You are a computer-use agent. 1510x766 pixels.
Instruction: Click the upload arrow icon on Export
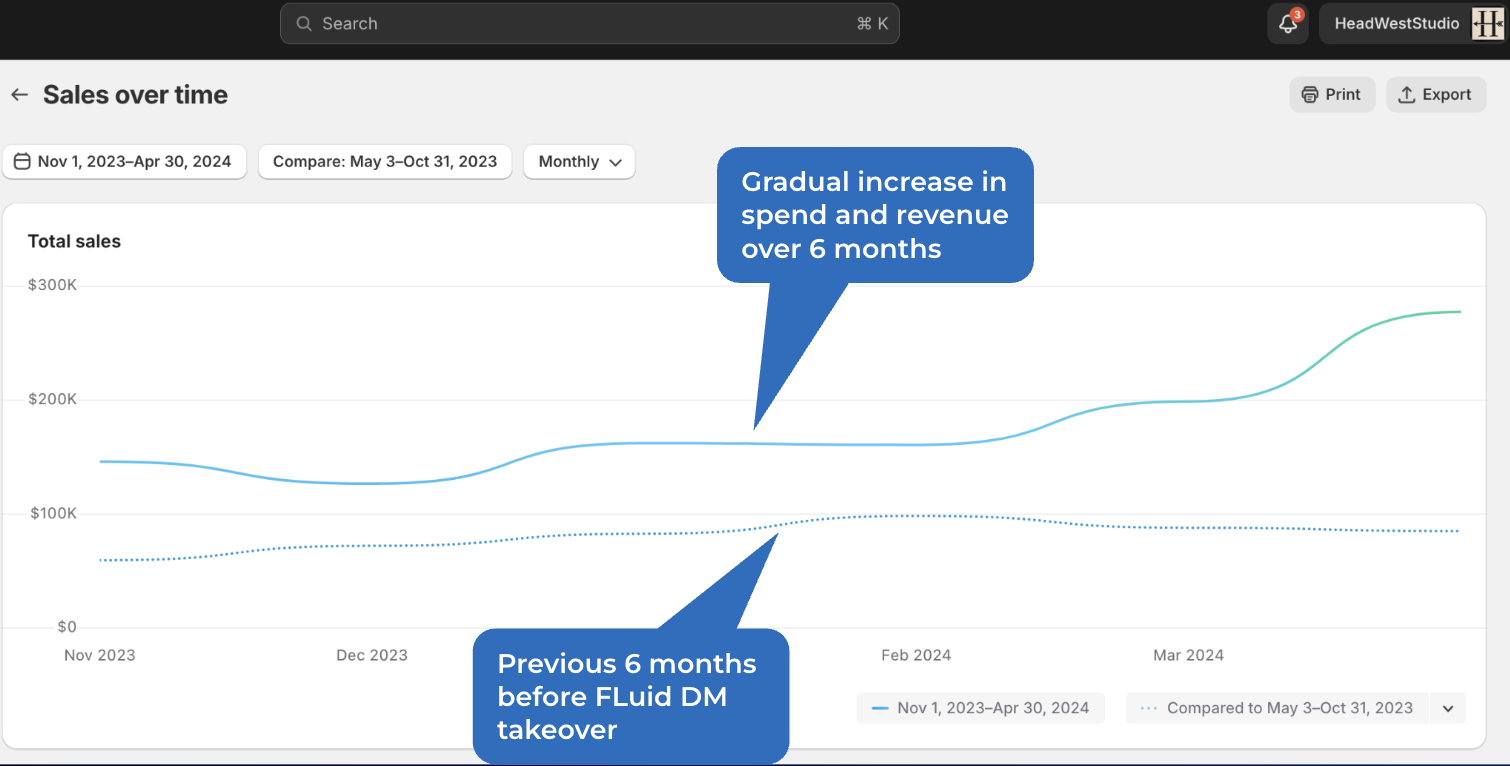tap(1406, 95)
